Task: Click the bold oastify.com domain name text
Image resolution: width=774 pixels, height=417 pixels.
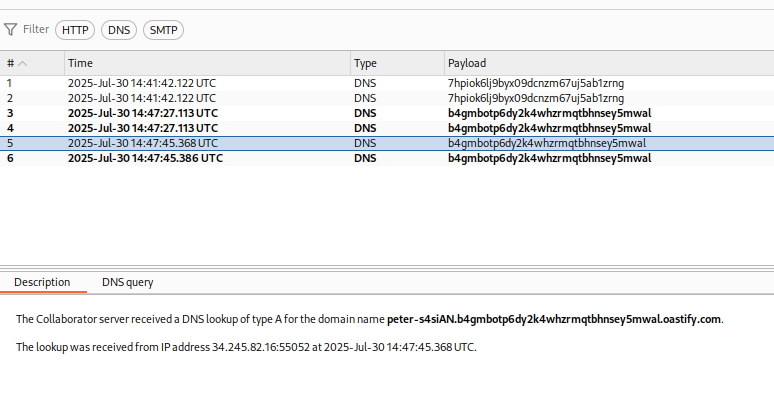Action: click(554, 319)
